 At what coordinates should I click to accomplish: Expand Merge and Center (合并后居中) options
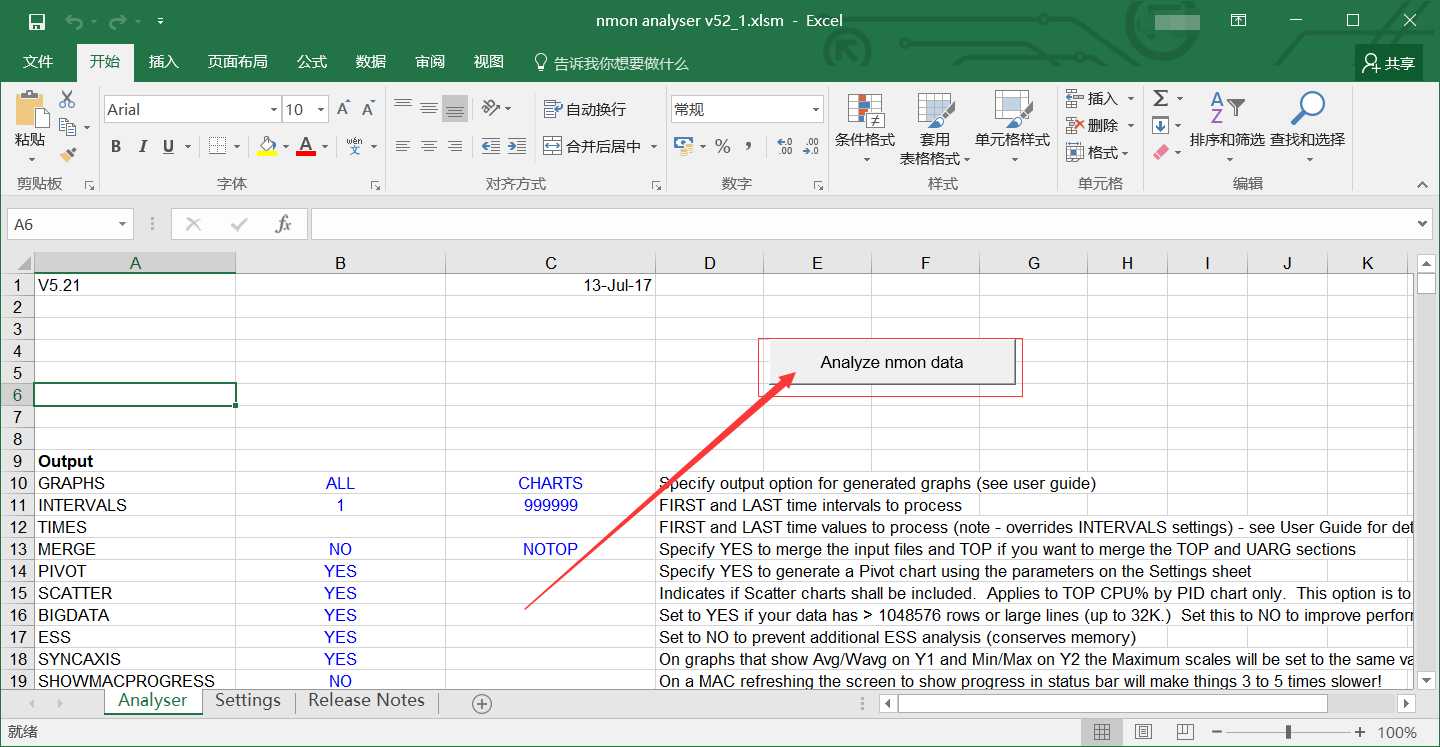pyautogui.click(x=654, y=146)
